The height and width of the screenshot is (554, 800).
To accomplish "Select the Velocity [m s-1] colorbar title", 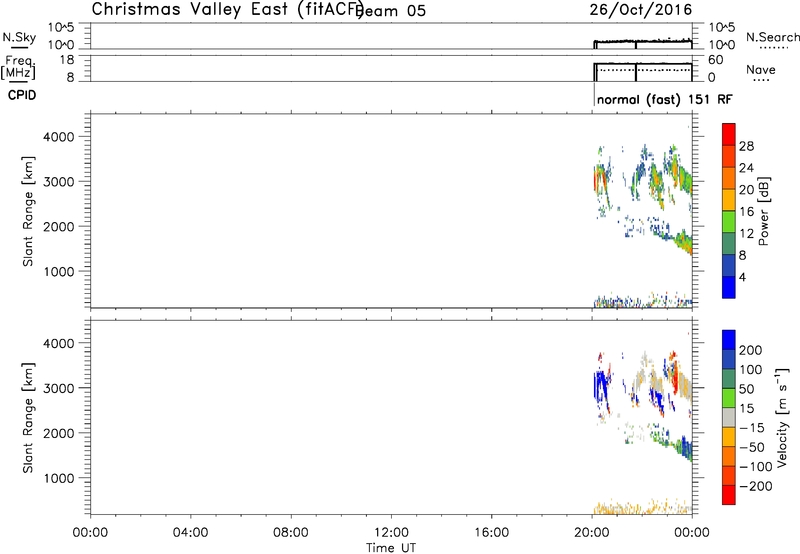I will [x=782, y=417].
